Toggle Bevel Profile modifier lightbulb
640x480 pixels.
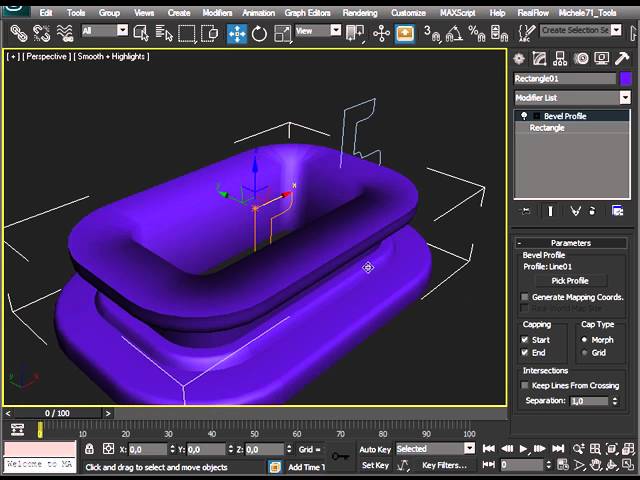click(x=524, y=116)
